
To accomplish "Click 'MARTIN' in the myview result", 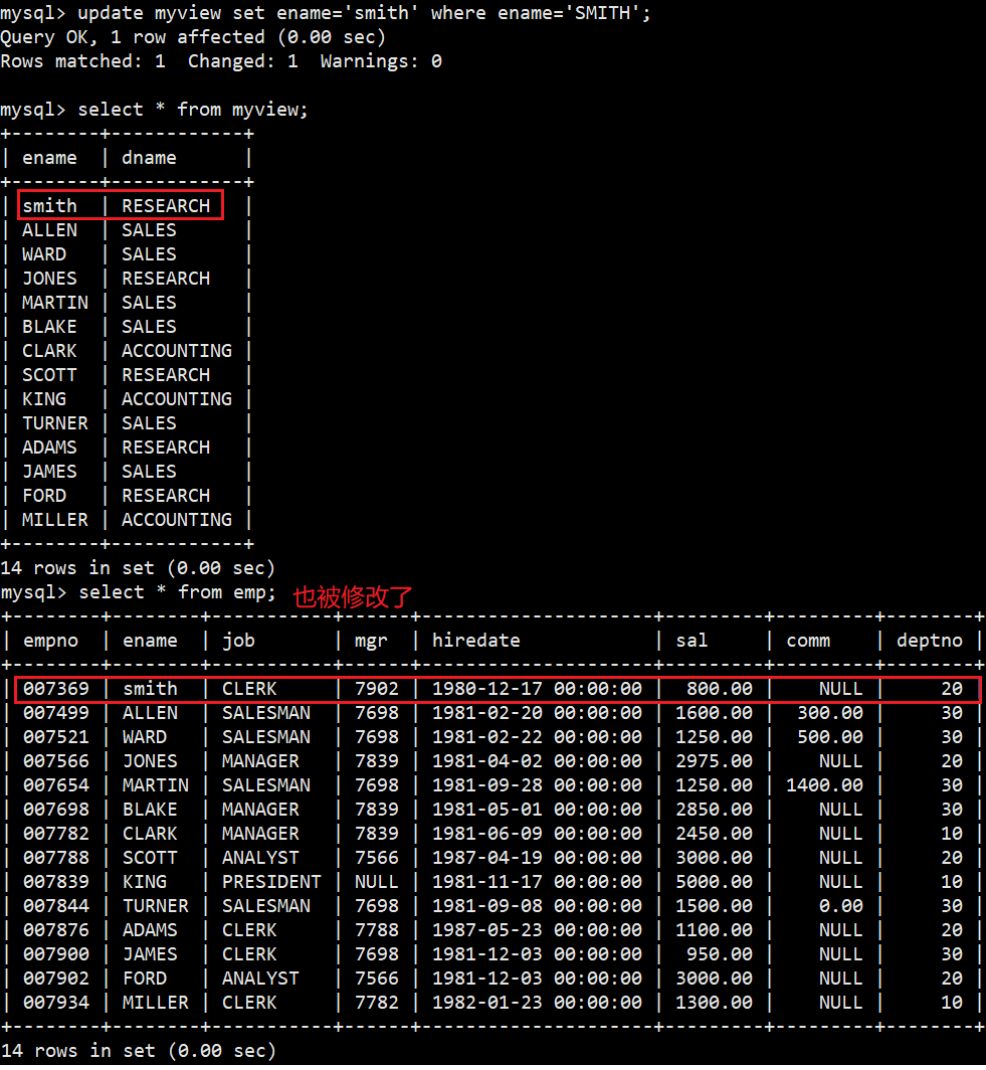I will 55,302.
